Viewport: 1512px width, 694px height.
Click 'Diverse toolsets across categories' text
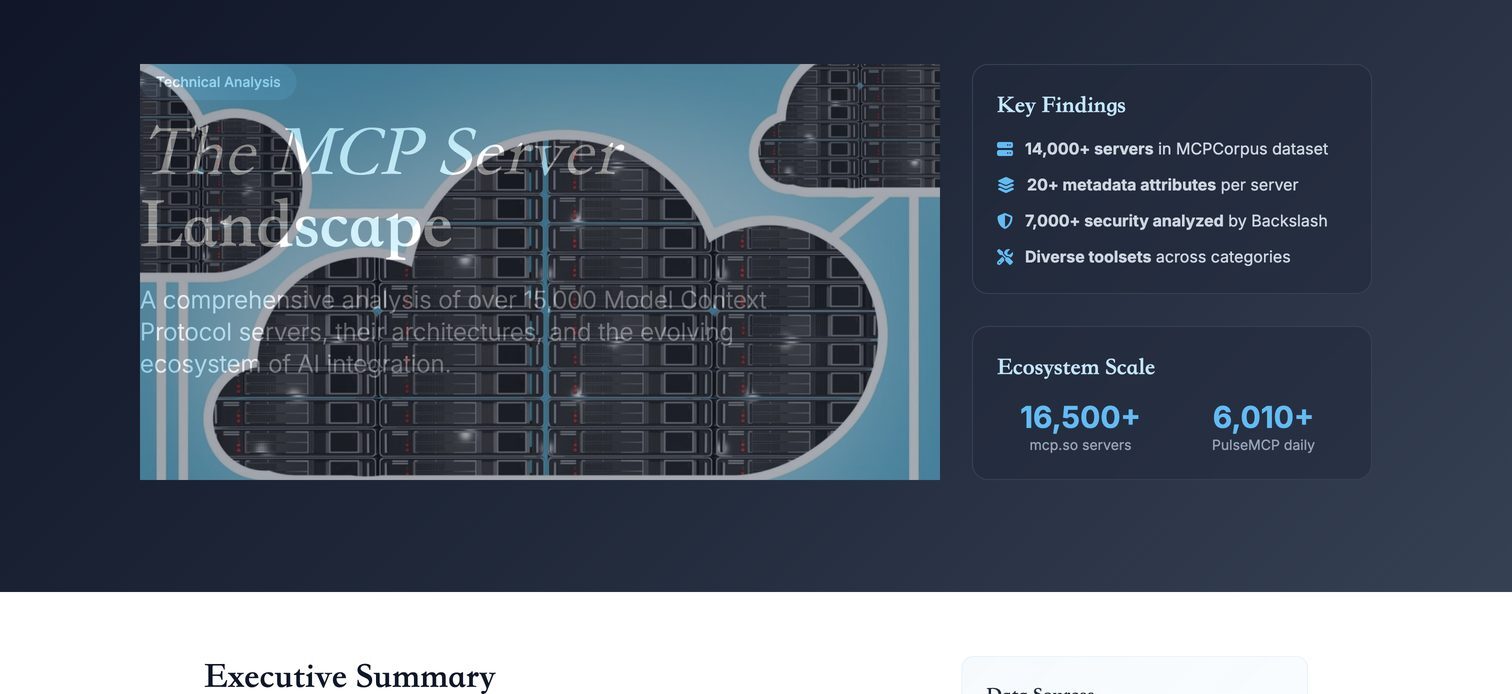pyautogui.click(x=1157, y=257)
